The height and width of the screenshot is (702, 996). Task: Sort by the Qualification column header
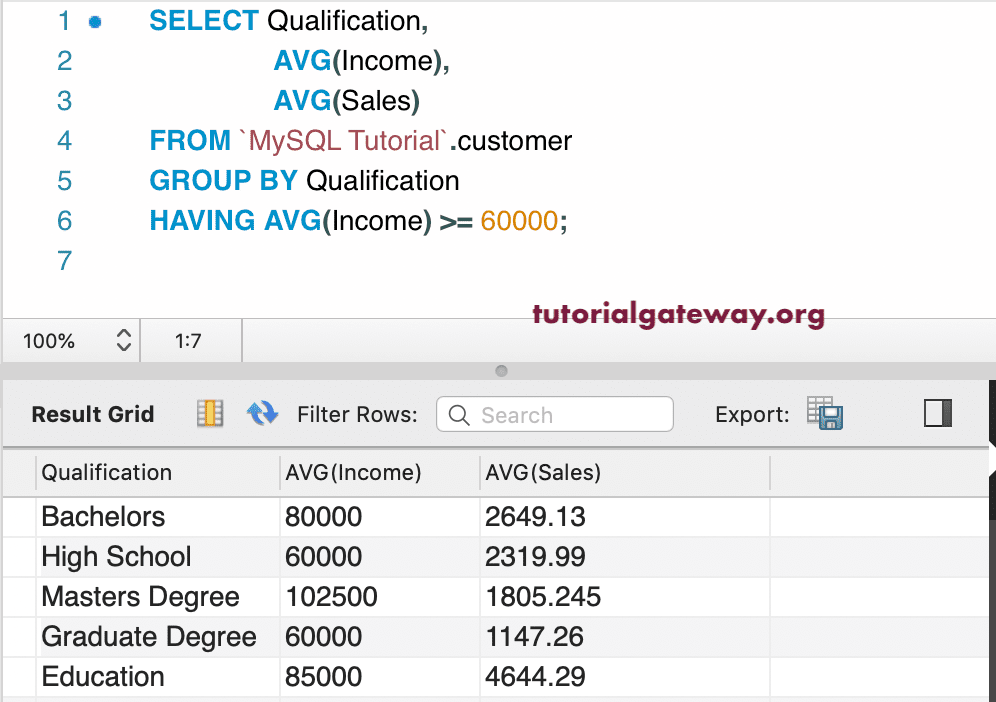(107, 473)
